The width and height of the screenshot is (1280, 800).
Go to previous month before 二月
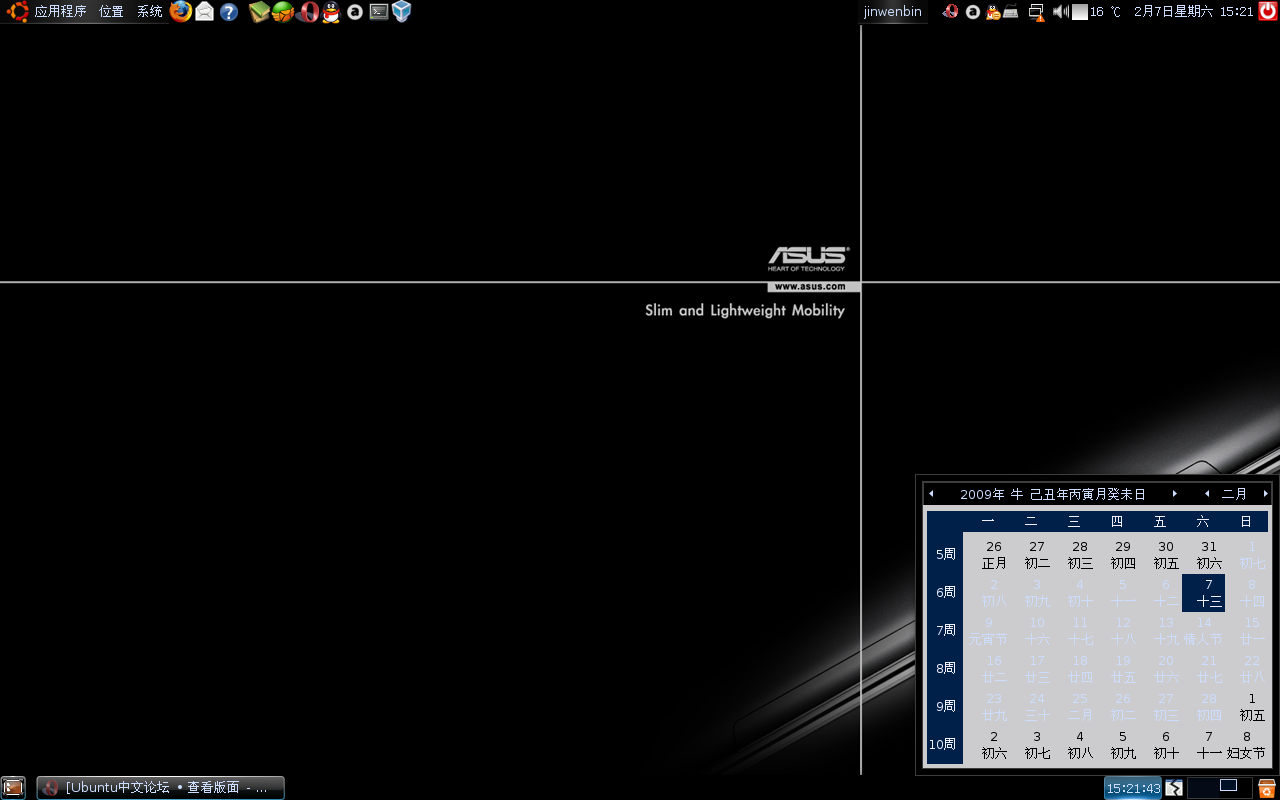(x=1207, y=494)
